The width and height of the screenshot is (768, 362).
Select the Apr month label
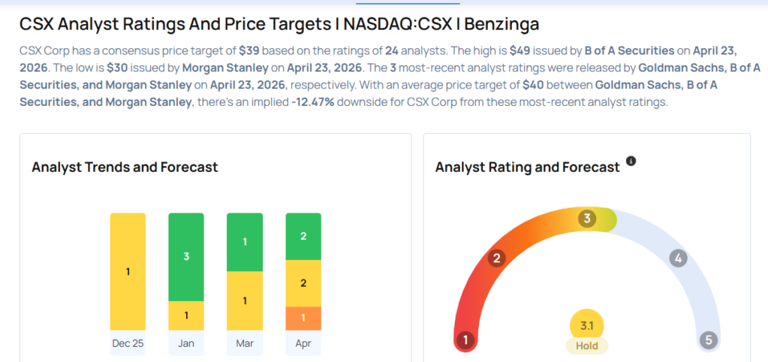pyautogui.click(x=303, y=343)
